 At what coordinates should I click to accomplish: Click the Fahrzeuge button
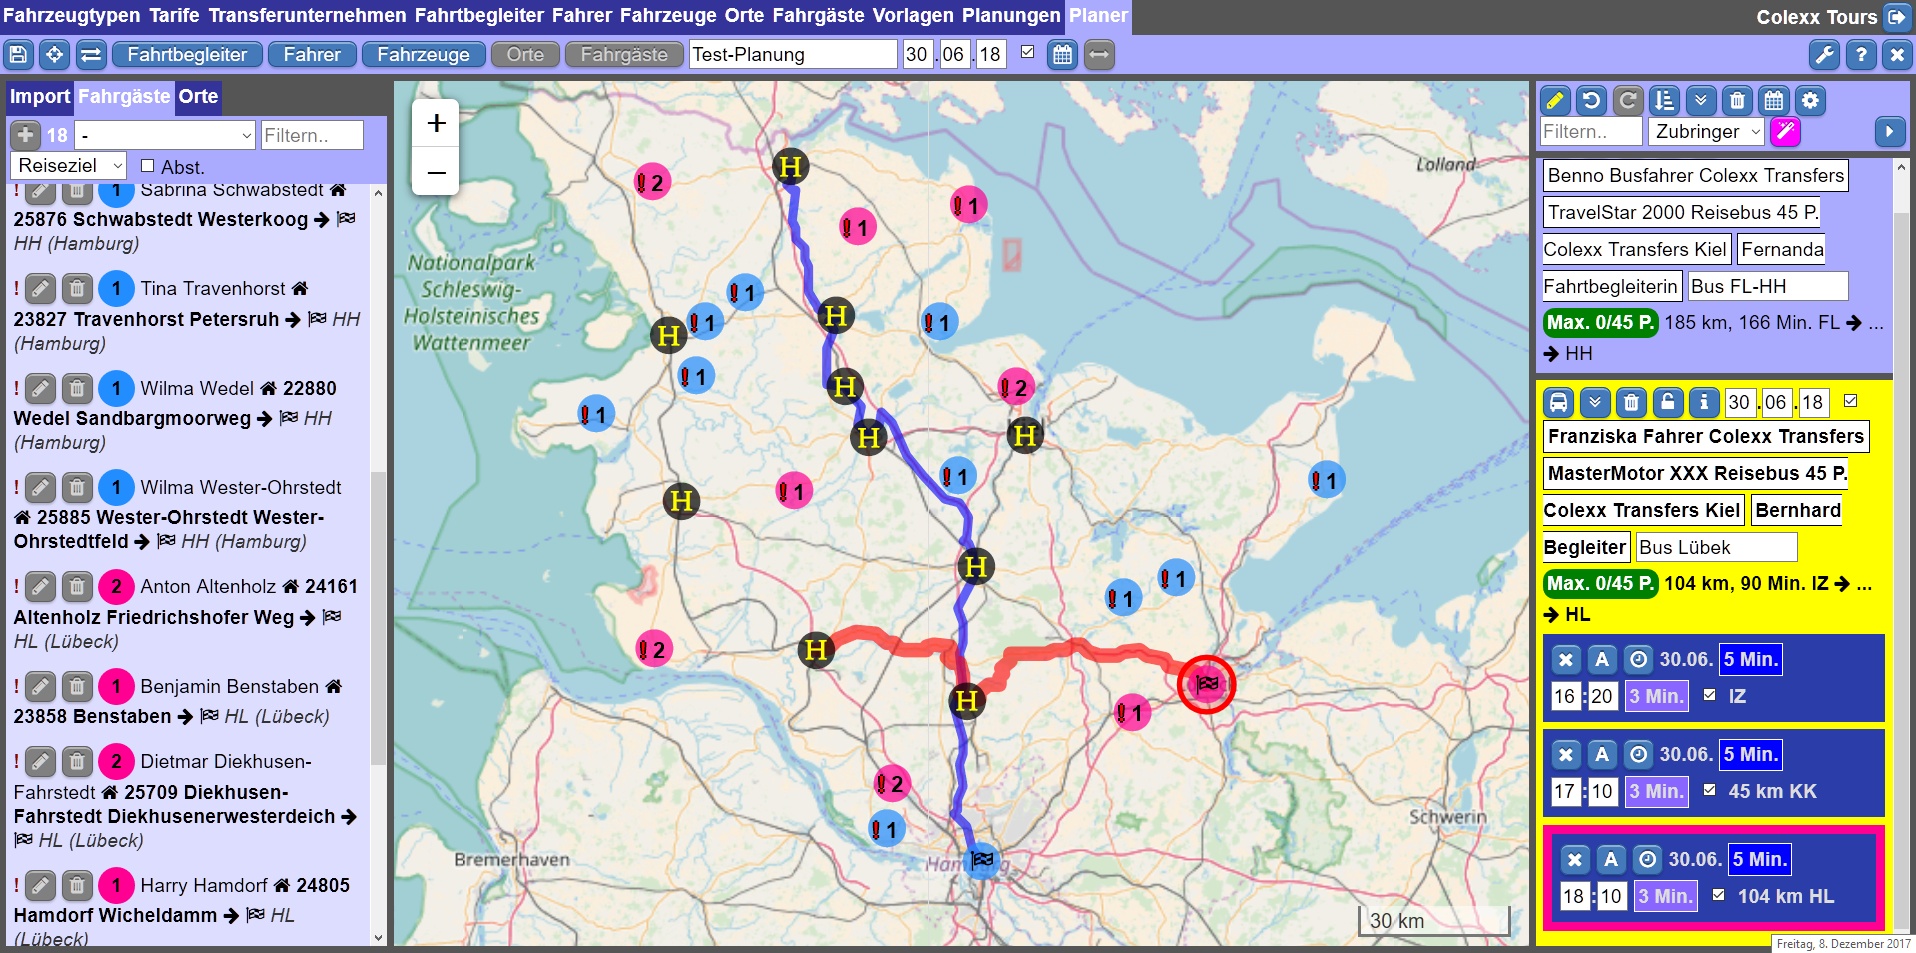tap(423, 55)
